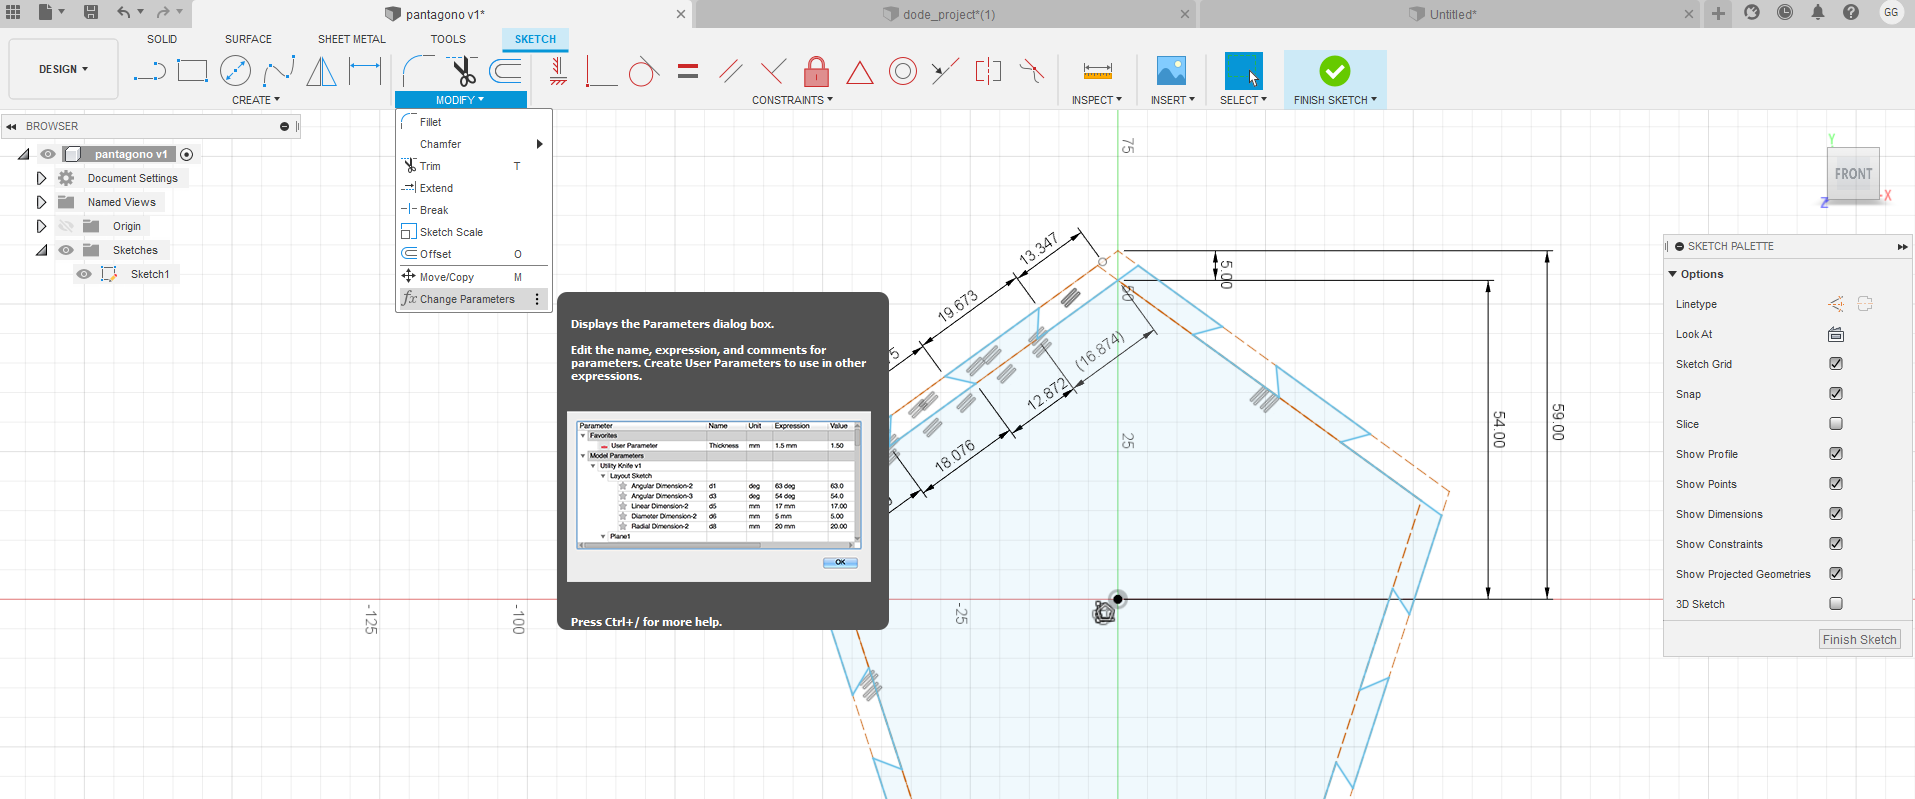This screenshot has height=799, width=1915.
Task: Activate the Circle sketch tool
Action: 235,71
